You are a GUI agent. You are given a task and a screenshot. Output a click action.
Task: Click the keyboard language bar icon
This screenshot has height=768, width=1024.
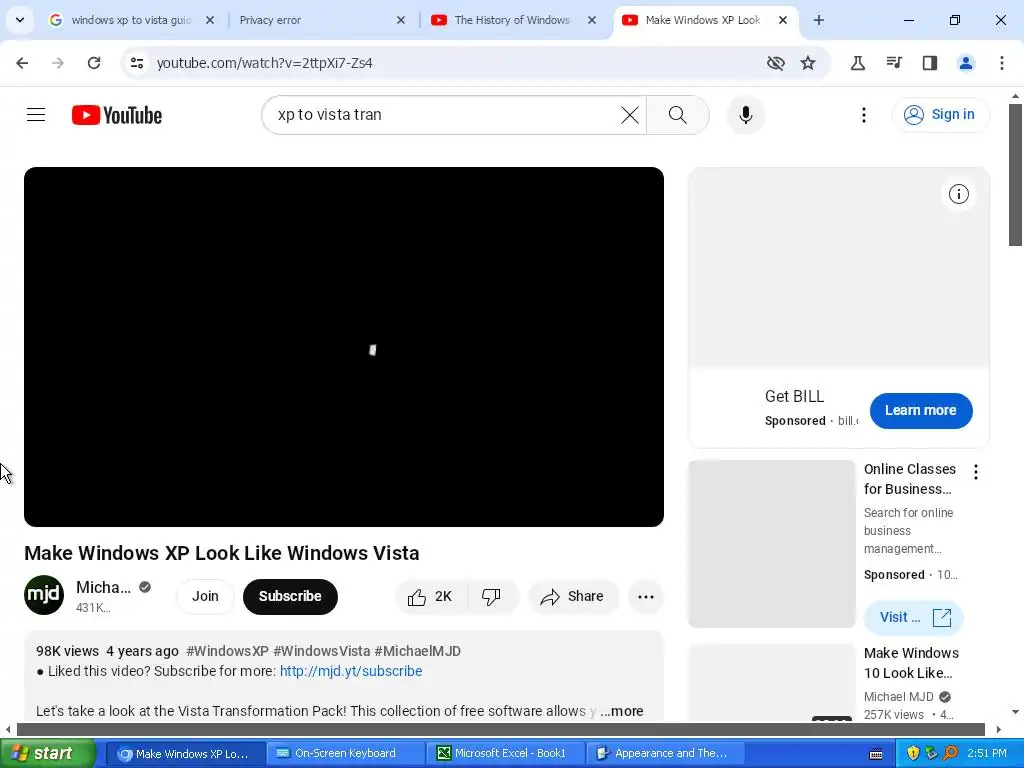tap(876, 754)
